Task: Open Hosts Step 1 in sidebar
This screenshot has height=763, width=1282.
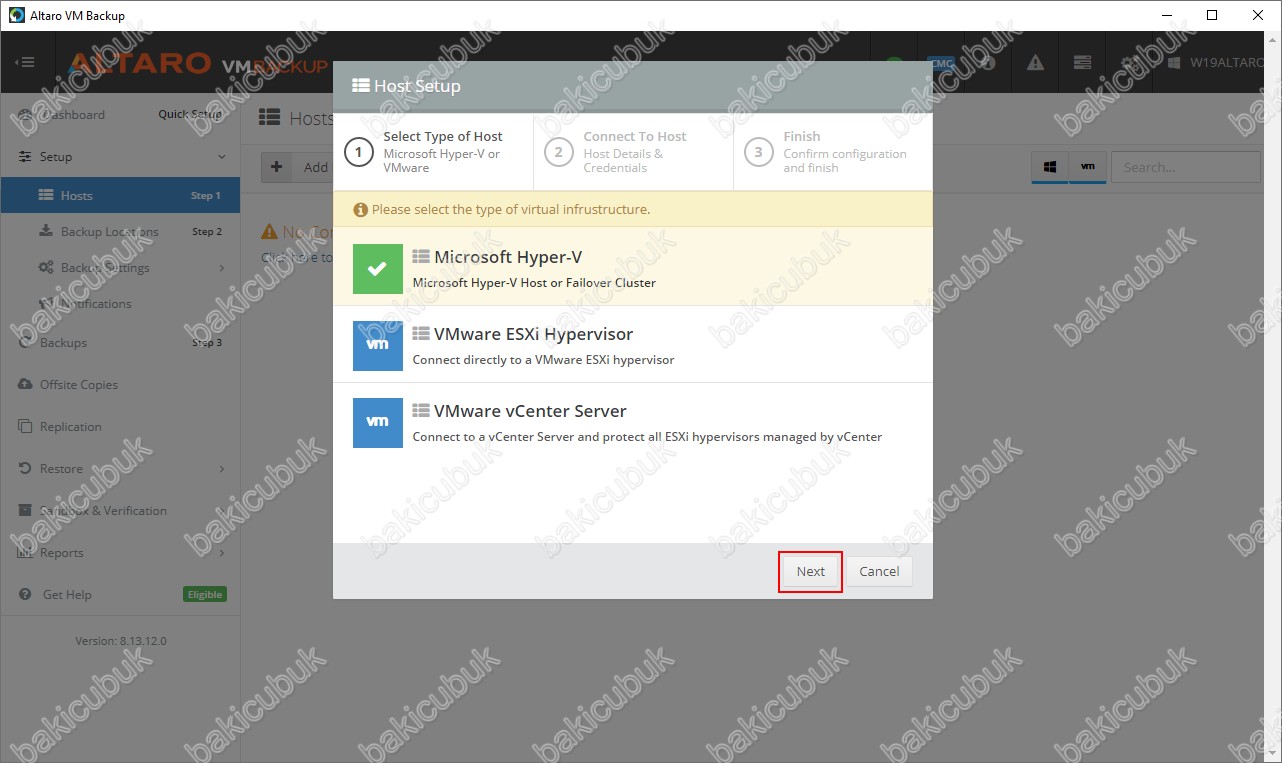Action: click(120, 195)
